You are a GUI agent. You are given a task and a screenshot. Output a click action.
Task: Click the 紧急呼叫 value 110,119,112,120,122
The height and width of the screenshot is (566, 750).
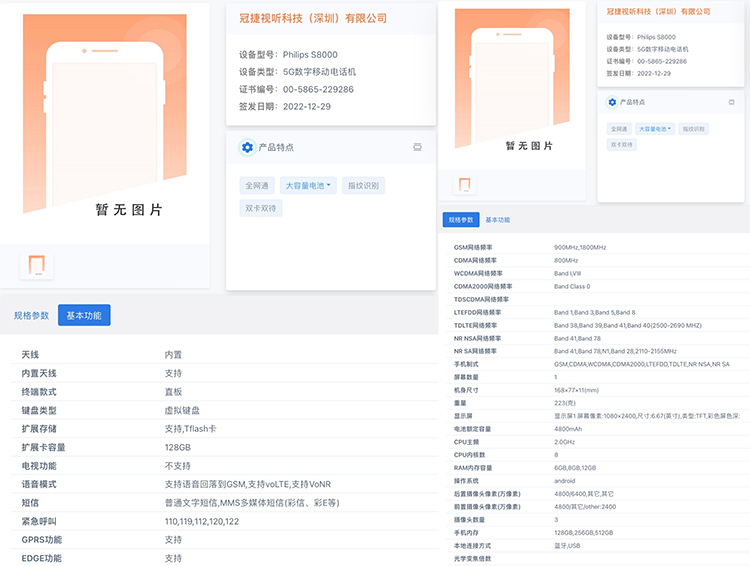(x=202, y=522)
